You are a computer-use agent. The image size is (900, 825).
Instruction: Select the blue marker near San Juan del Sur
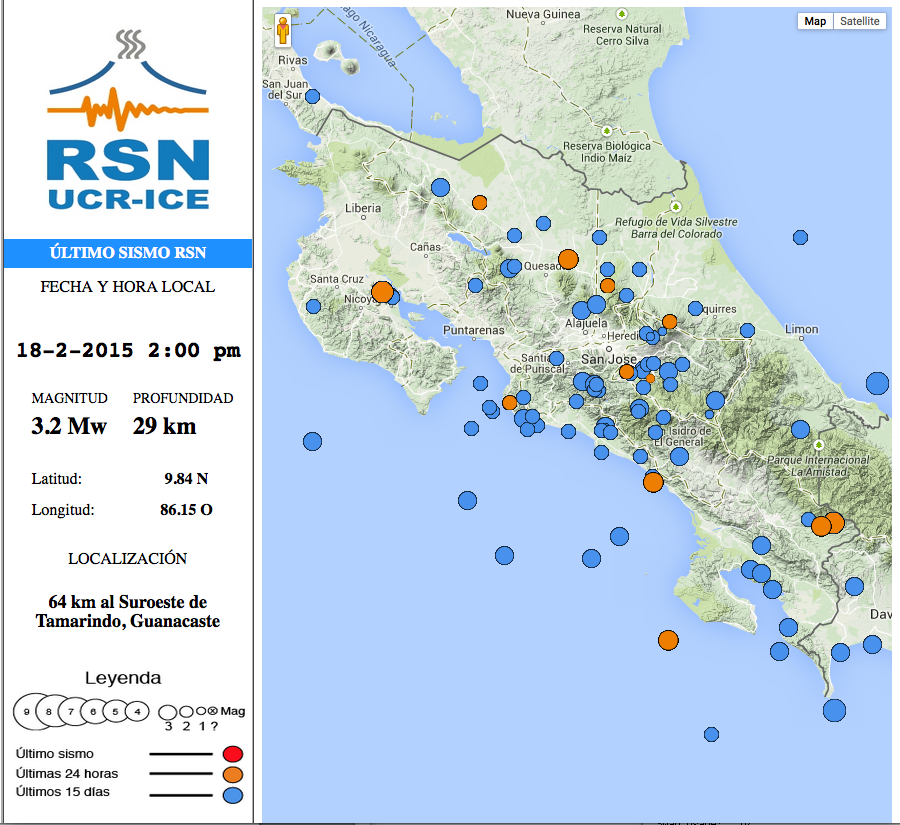tap(312, 97)
